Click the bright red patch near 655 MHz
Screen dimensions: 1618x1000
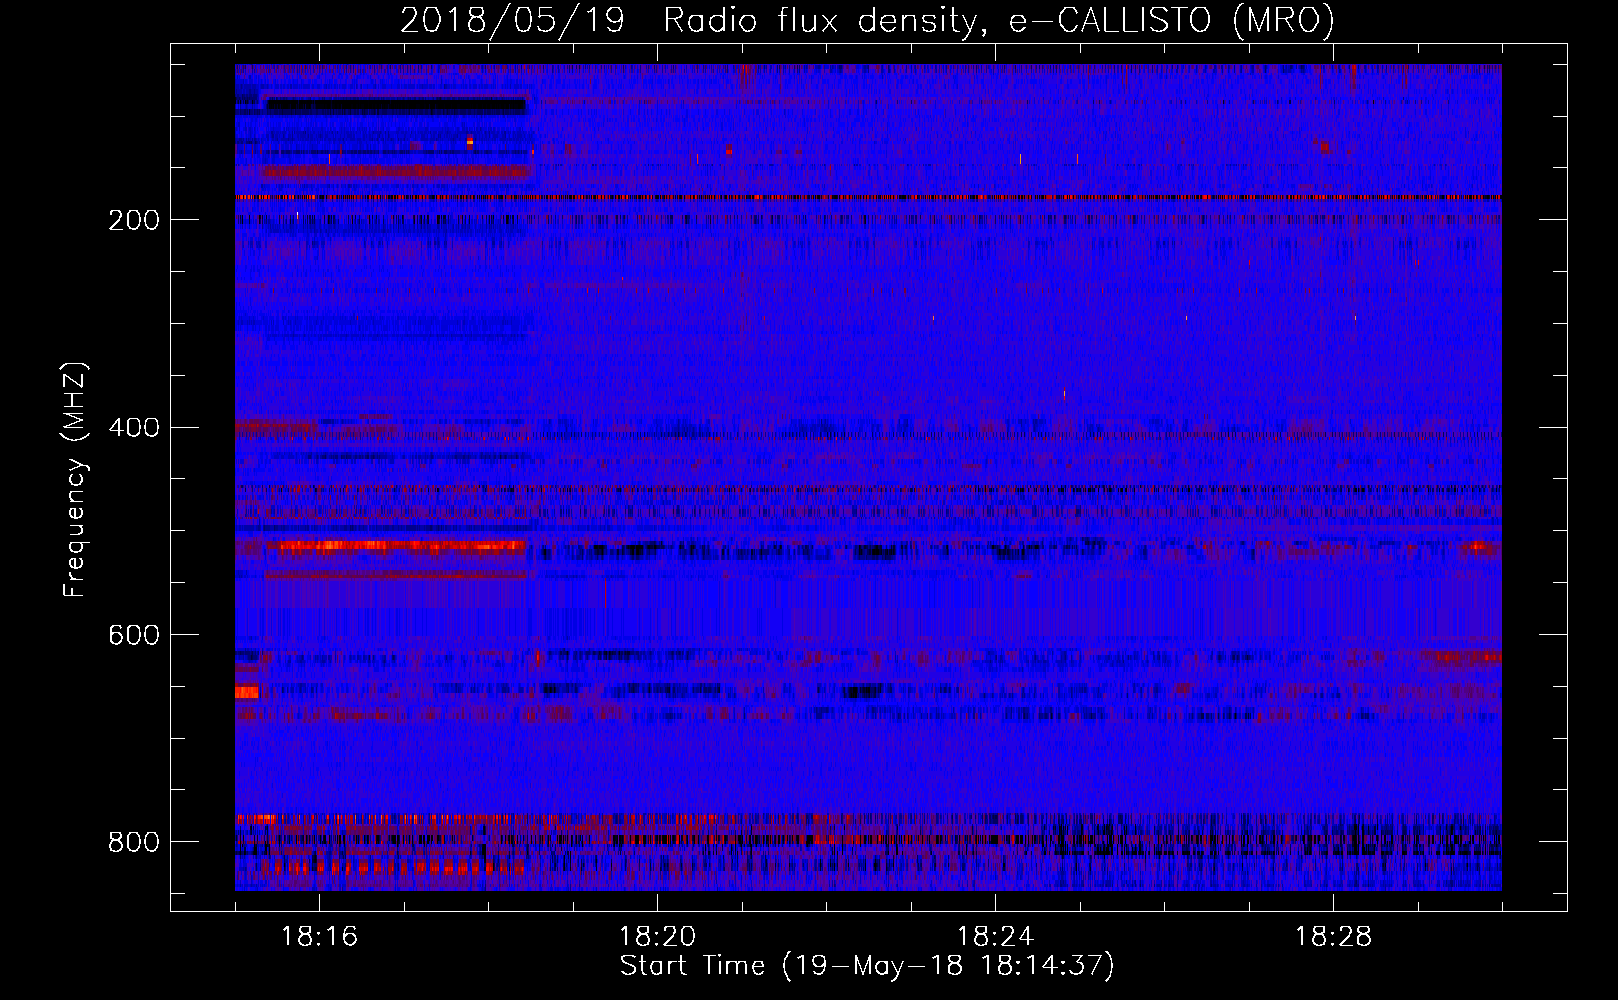pos(247,692)
